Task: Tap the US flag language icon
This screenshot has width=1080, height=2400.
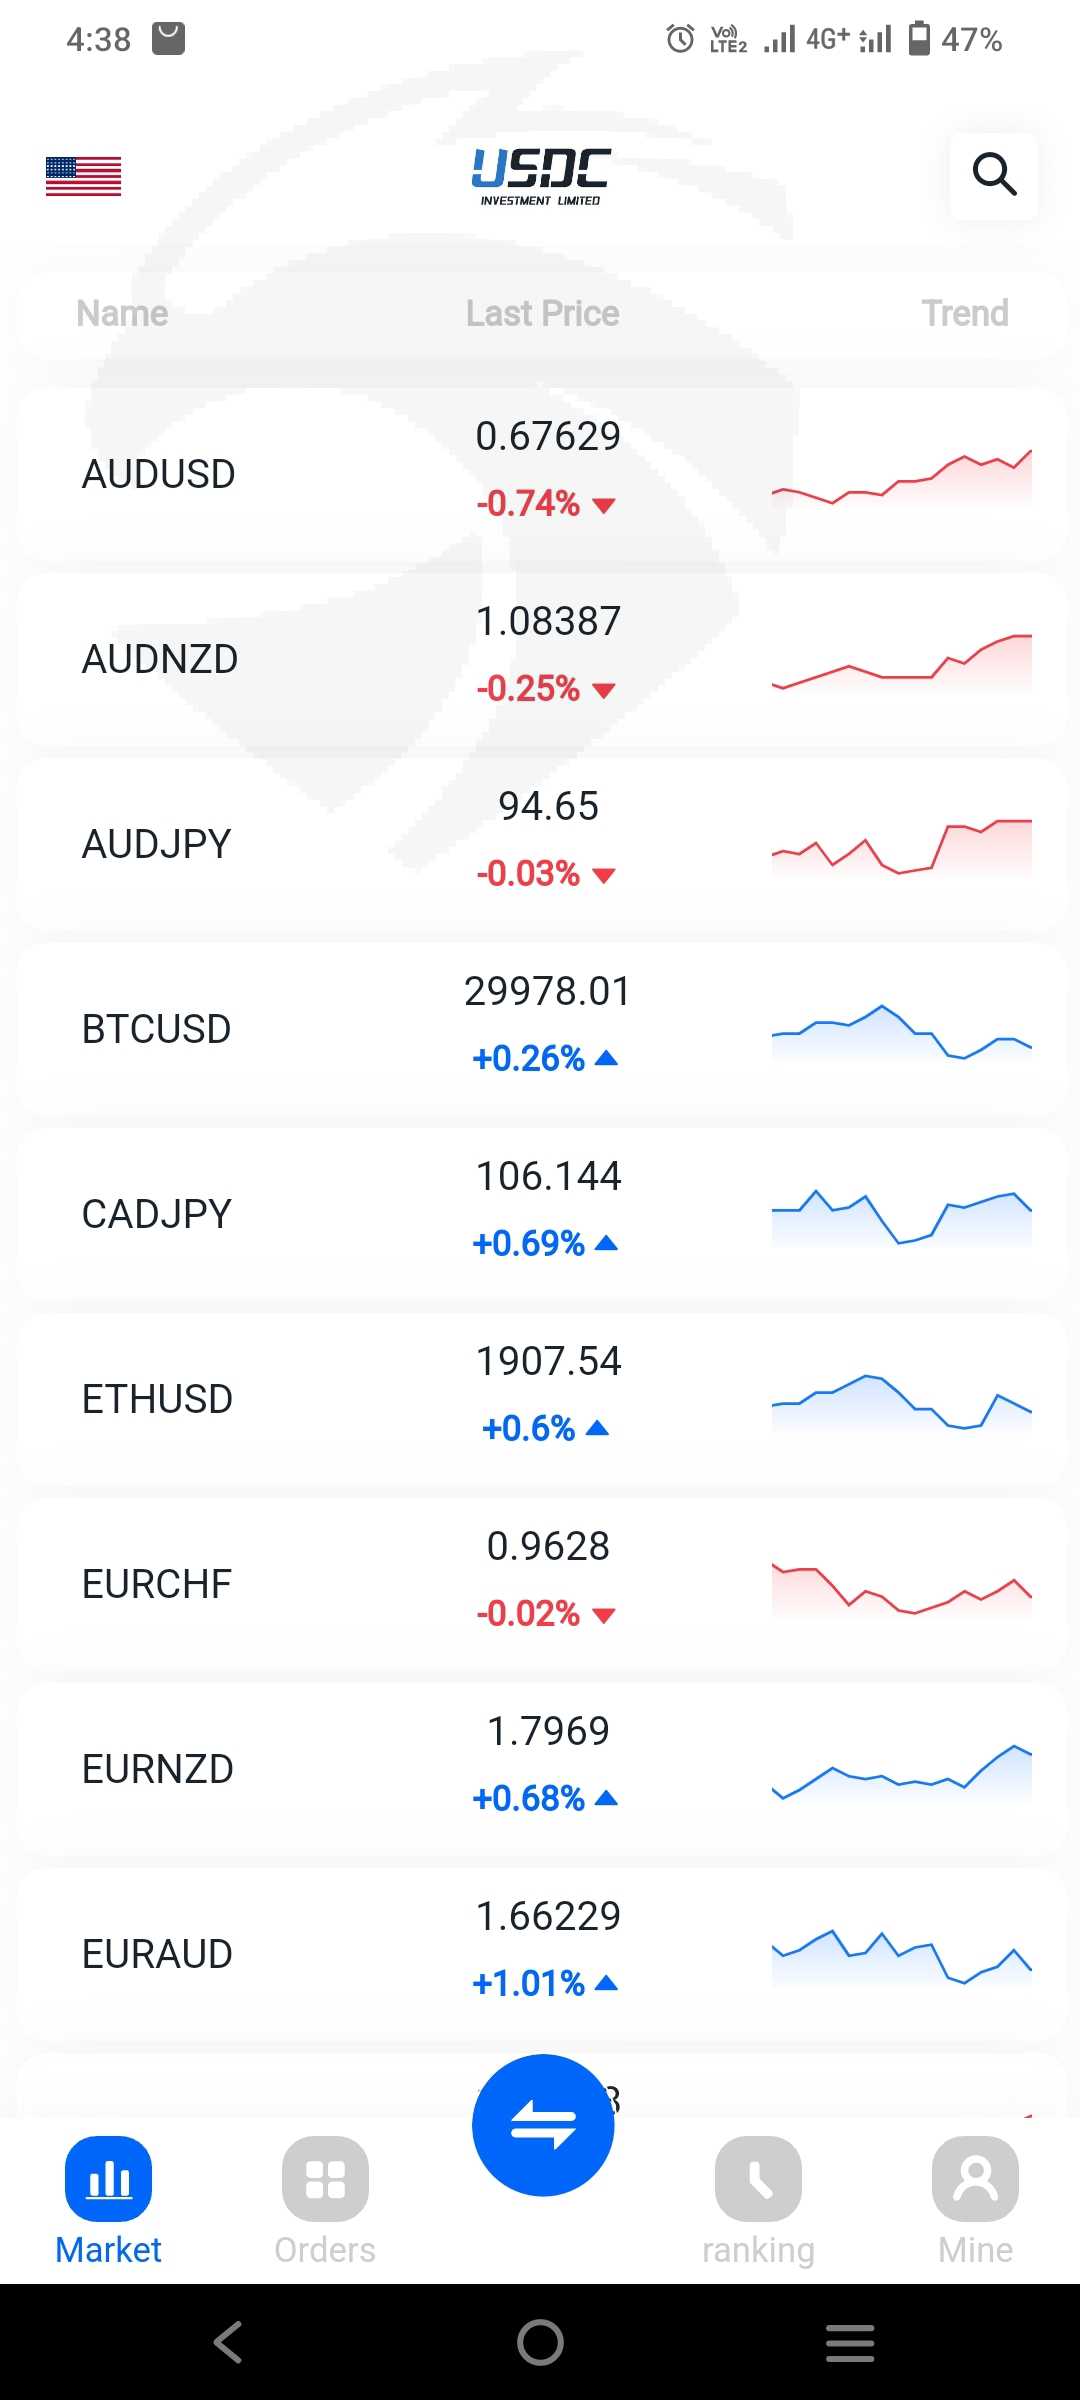Action: (x=84, y=177)
